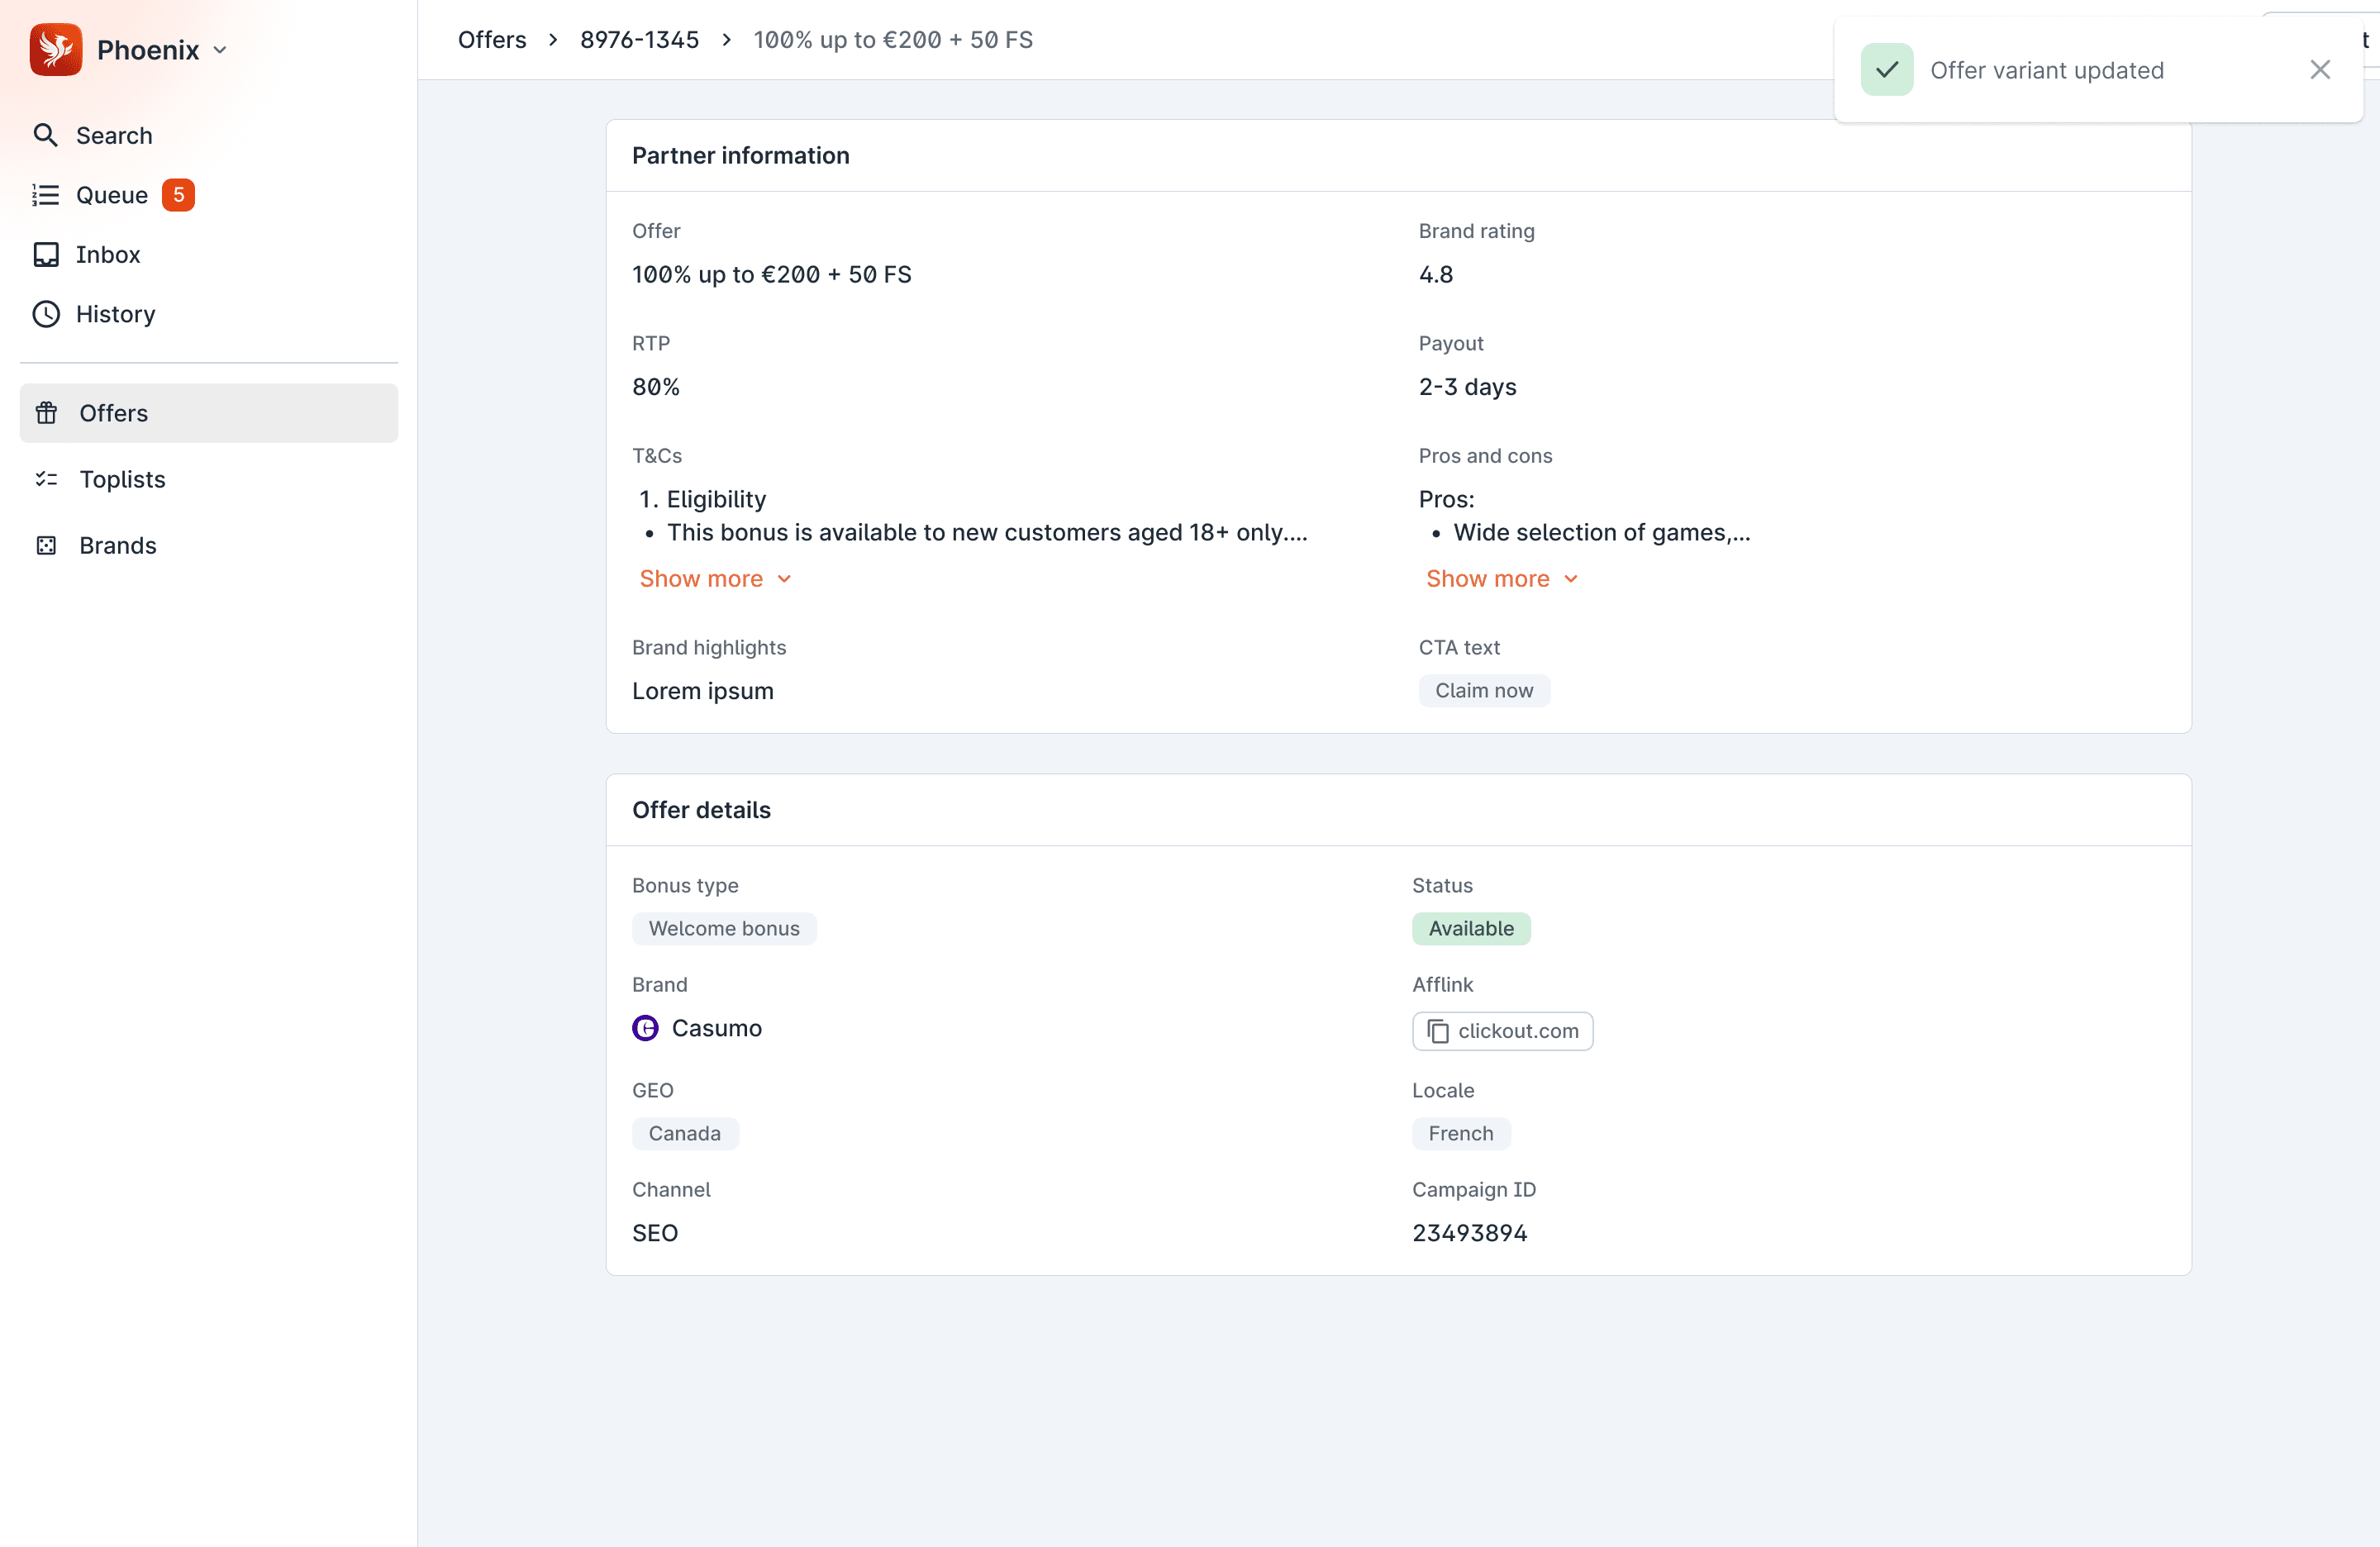The image size is (2380, 1547).
Task: Open Inbox from the sidebar
Action: click(x=107, y=254)
